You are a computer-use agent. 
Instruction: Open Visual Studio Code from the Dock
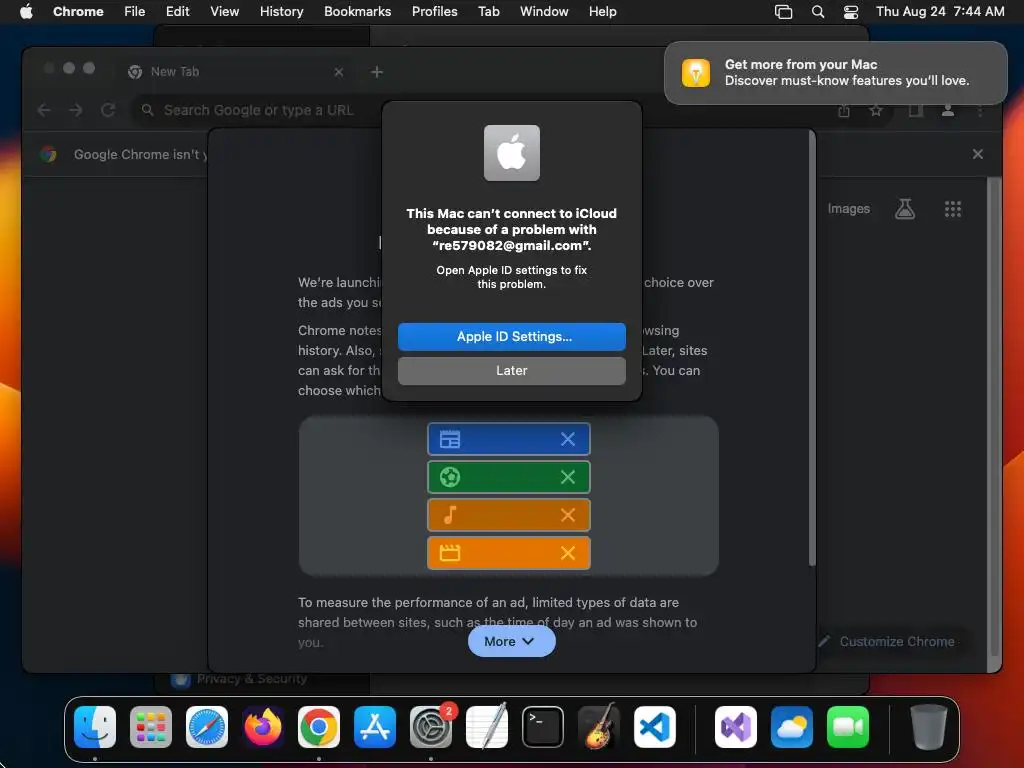tap(654, 727)
